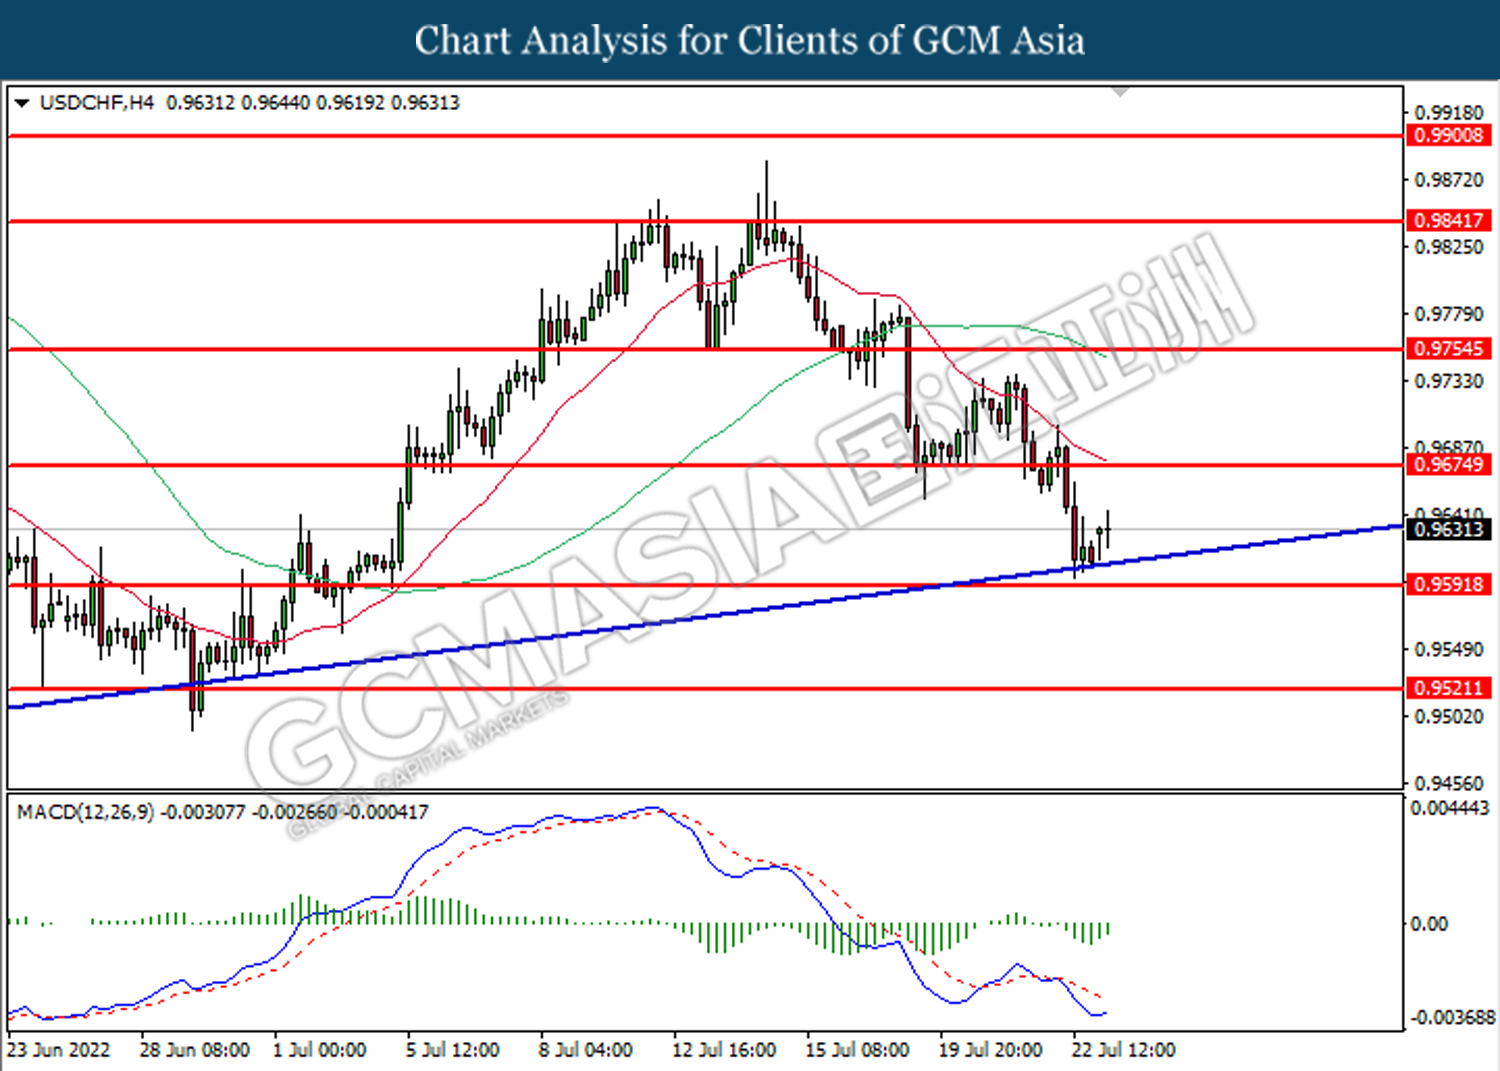Select the 0.95211 support price label

[x=1449, y=687]
